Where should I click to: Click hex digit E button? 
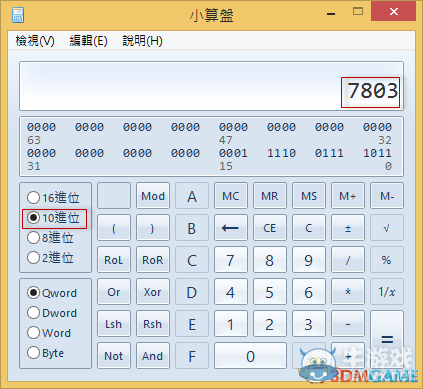(x=192, y=324)
